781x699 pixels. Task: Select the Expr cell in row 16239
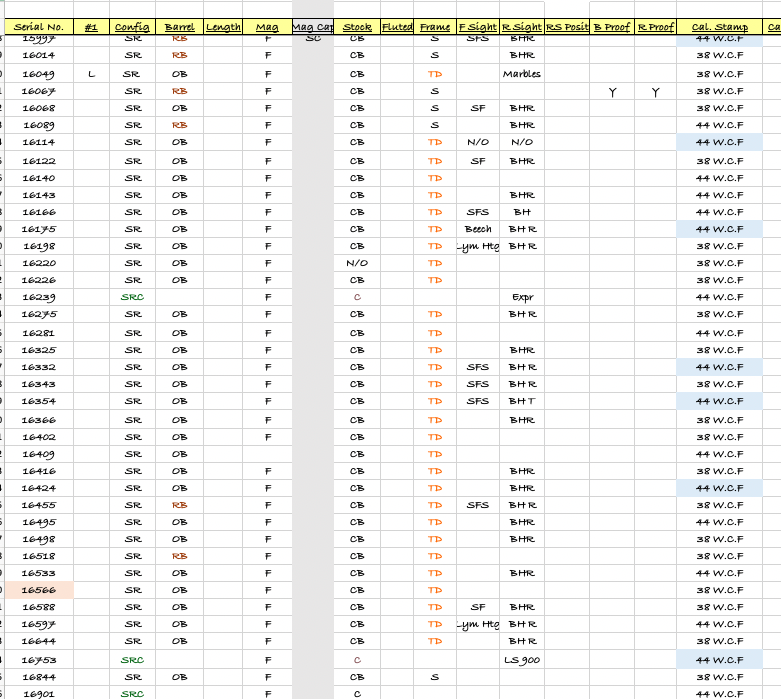pos(522,297)
